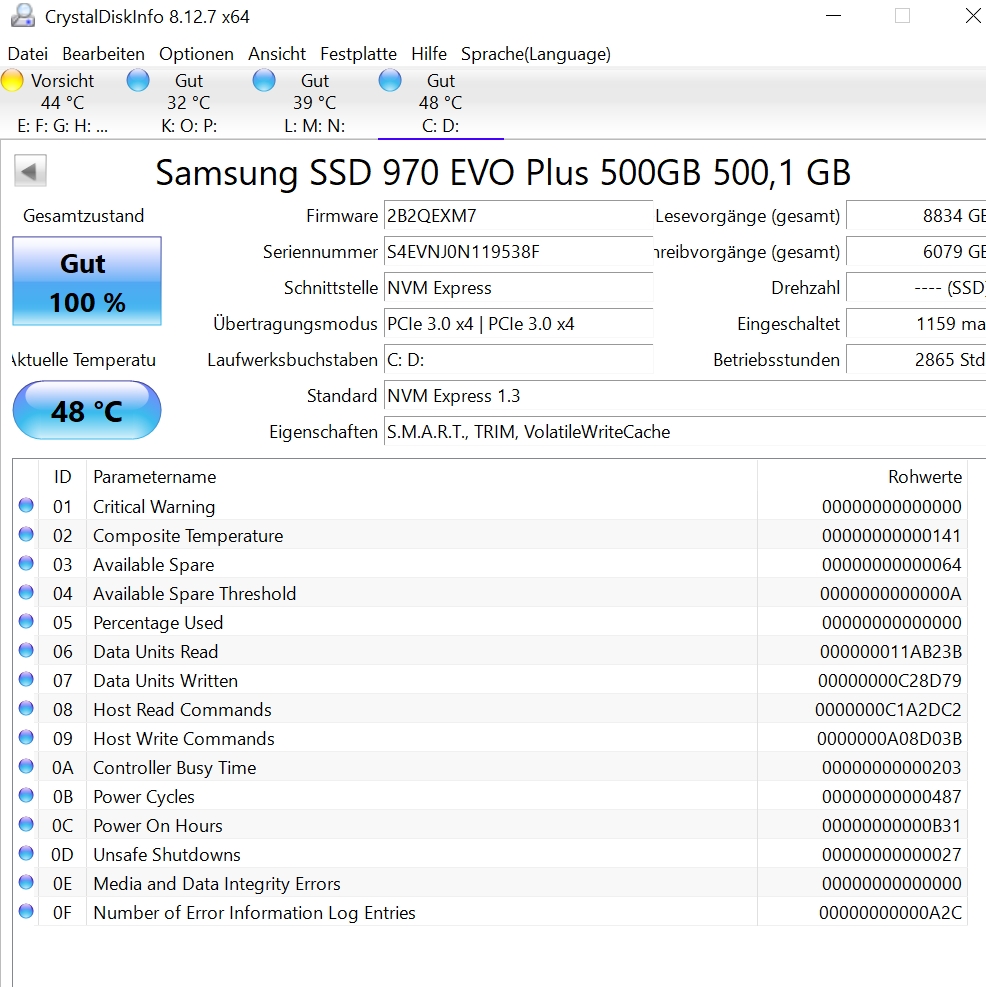Image resolution: width=986 pixels, height=987 pixels.
Task: Click raw value 00000000C28D79
Action: (x=889, y=680)
